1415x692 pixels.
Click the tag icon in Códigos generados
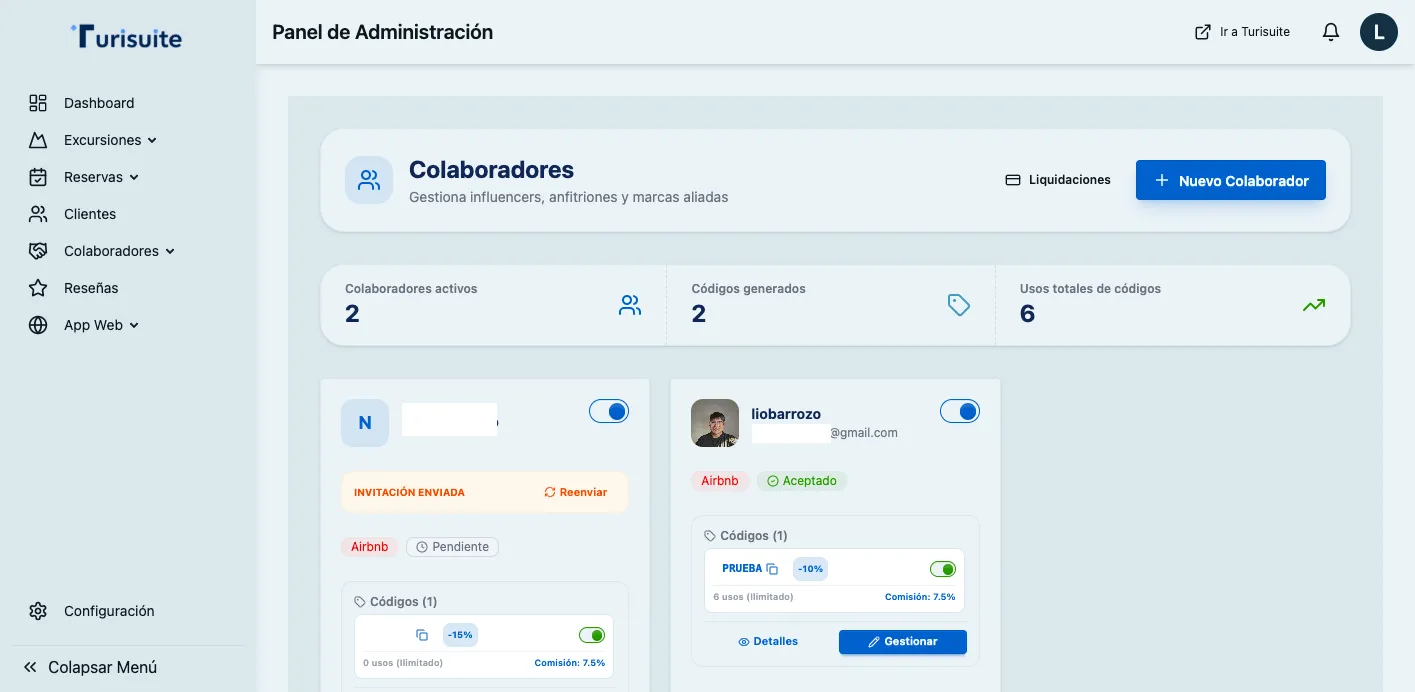coord(959,305)
